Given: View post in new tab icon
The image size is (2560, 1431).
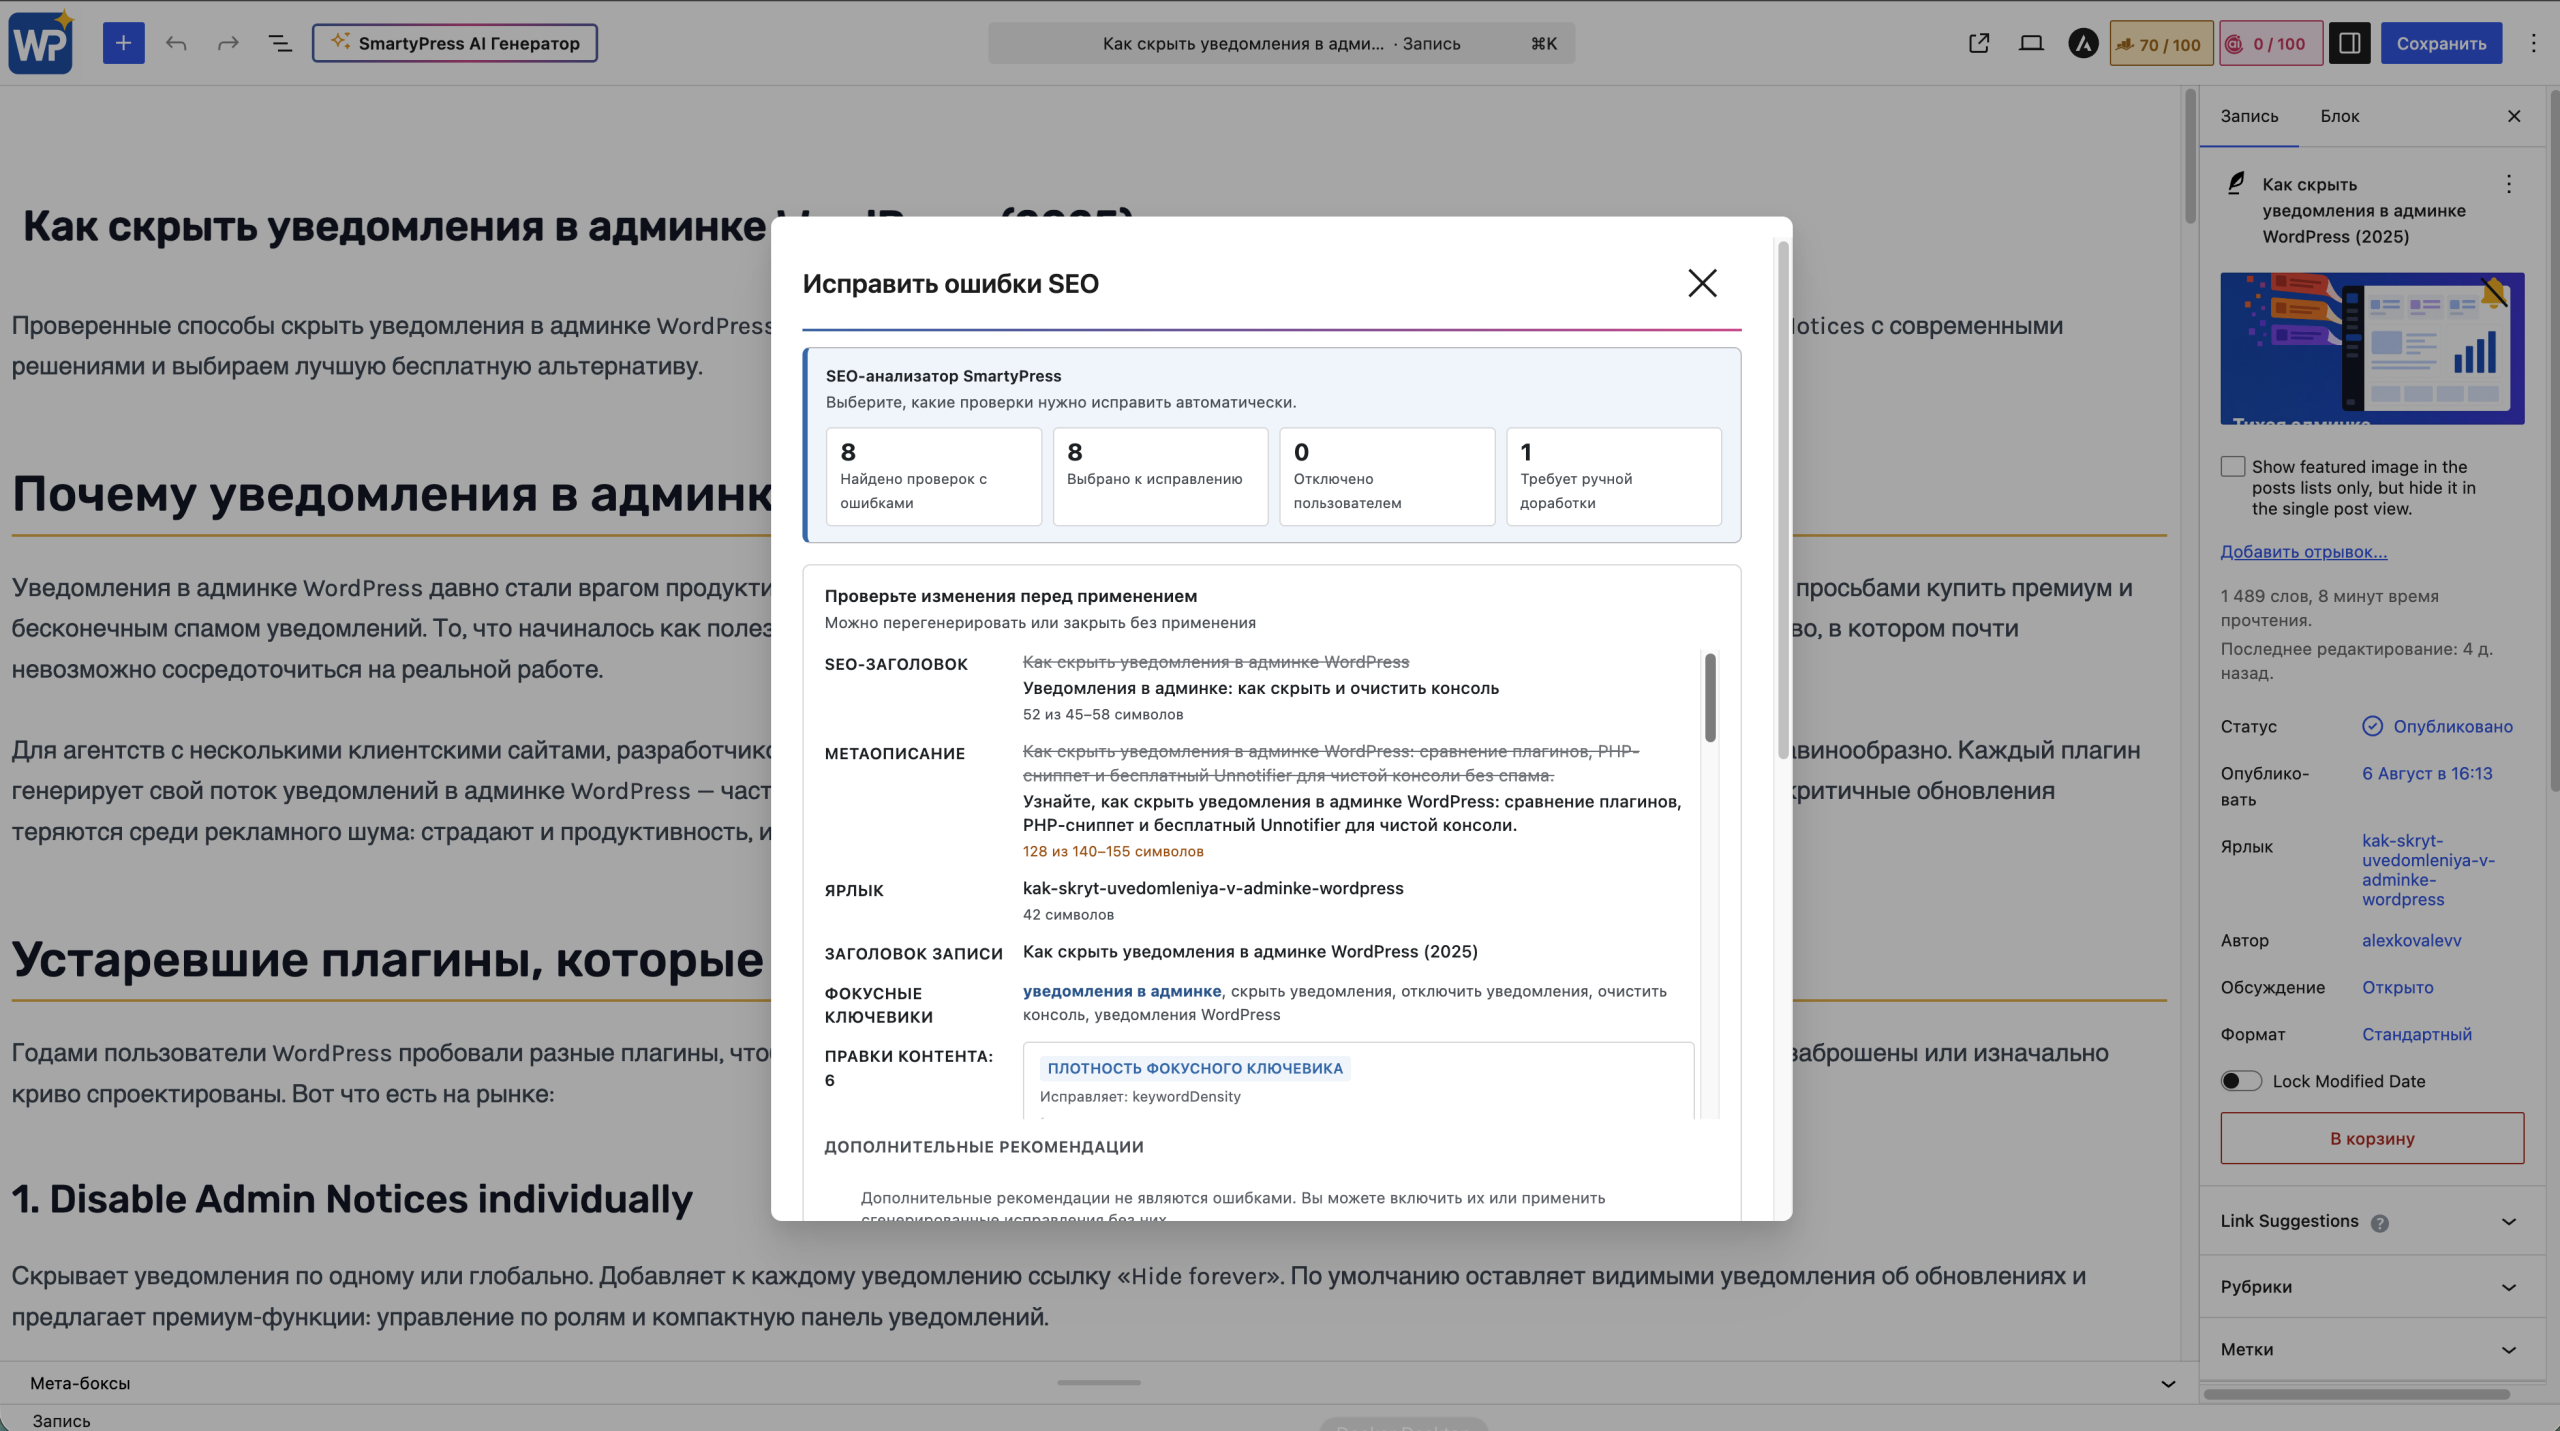Looking at the screenshot, I should coord(1978,43).
